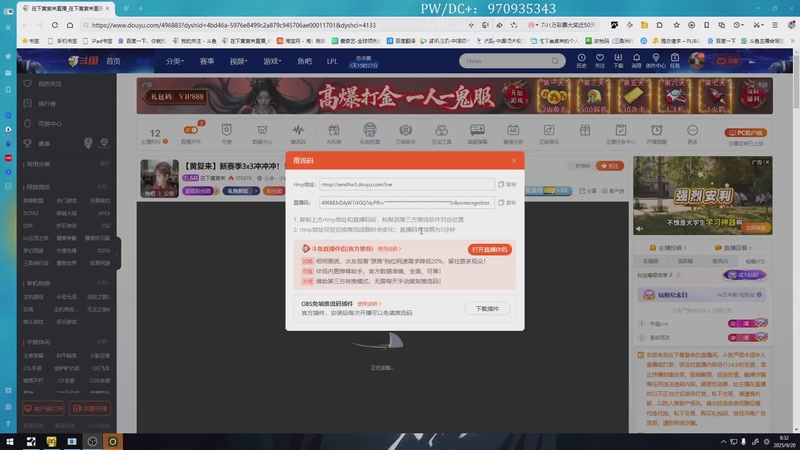Click the user avatar in header
Image resolution: width=800 pixels, height=450 pixels.
point(696,60)
